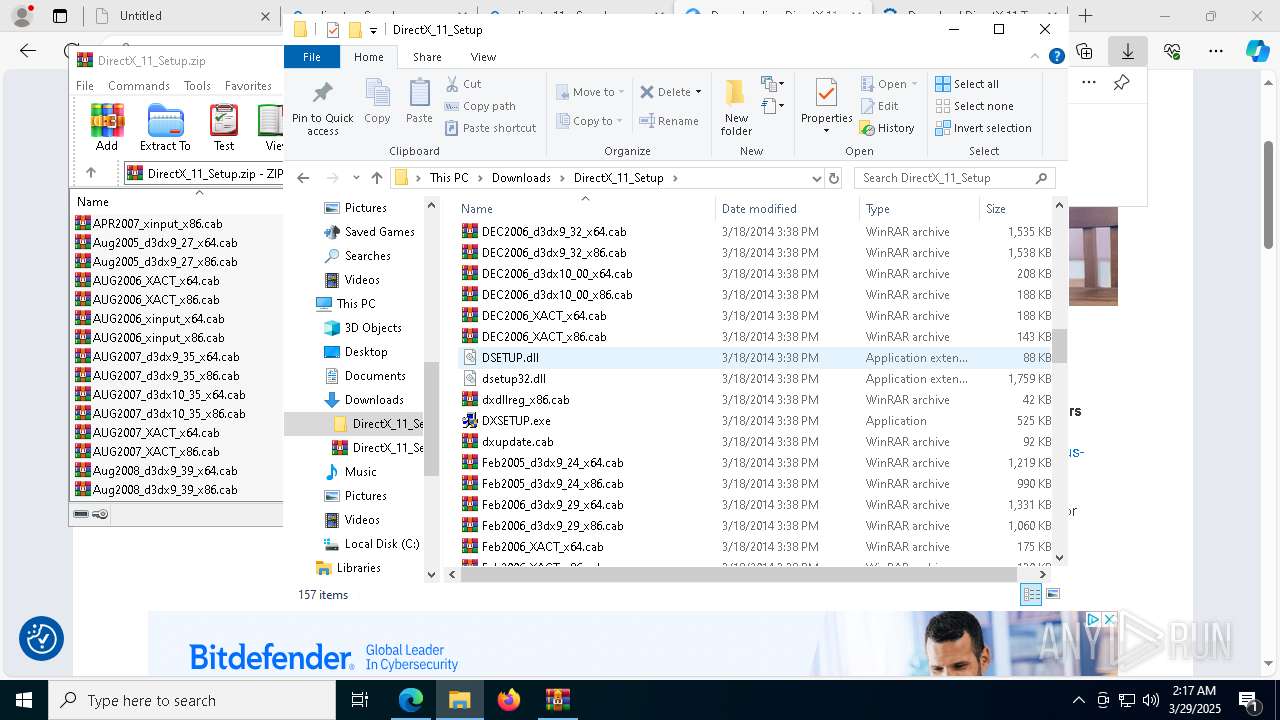
Task: Click the Paste ribbon icon
Action: pyautogui.click(x=419, y=102)
